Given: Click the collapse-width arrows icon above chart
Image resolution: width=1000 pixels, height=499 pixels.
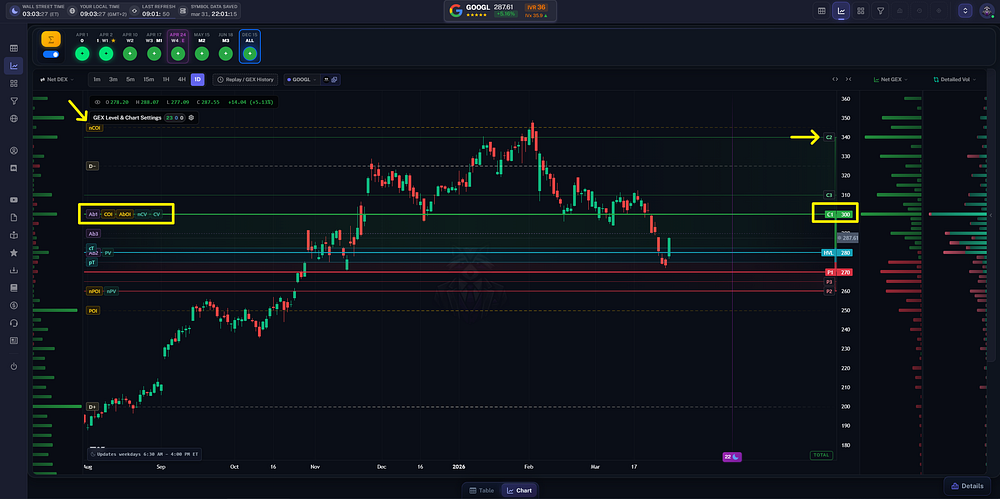Looking at the screenshot, I should click(x=848, y=79).
